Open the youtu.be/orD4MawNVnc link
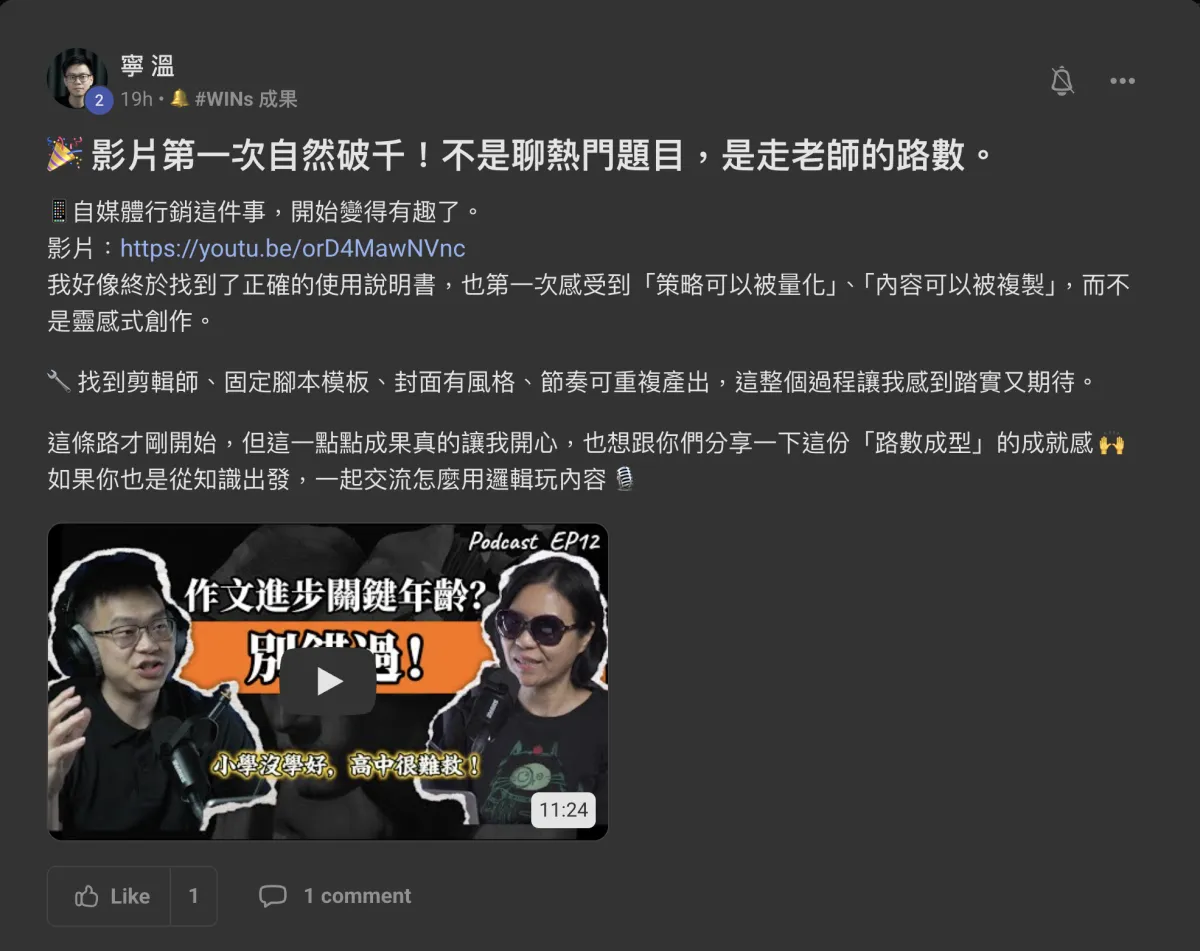This screenshot has height=951, width=1200. point(293,248)
